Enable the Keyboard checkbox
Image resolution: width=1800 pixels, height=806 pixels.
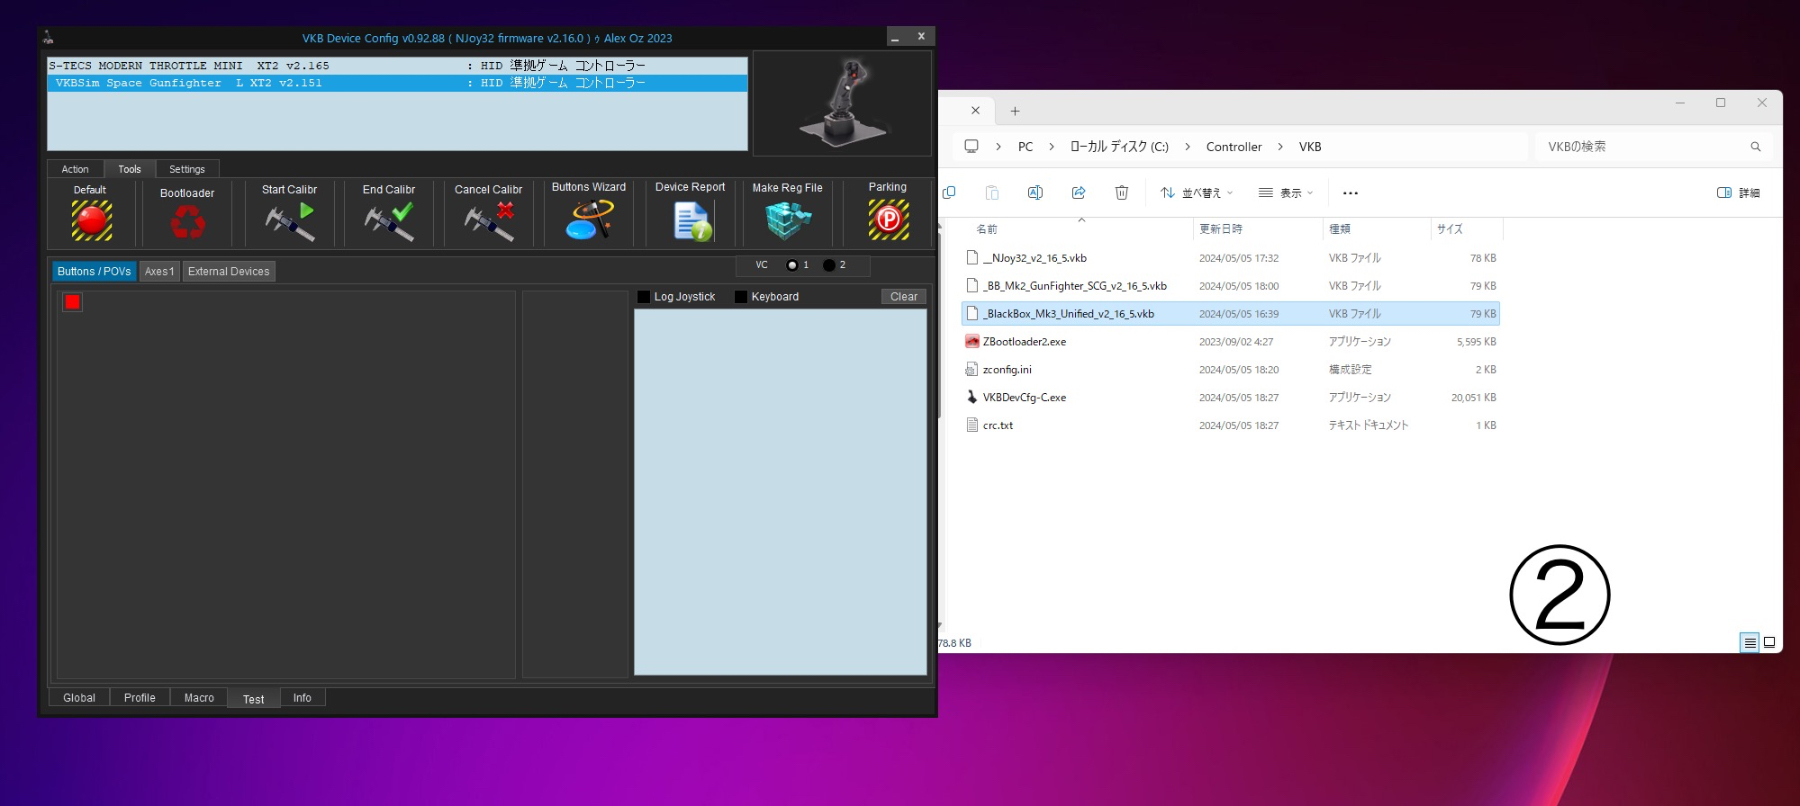pyautogui.click(x=741, y=297)
